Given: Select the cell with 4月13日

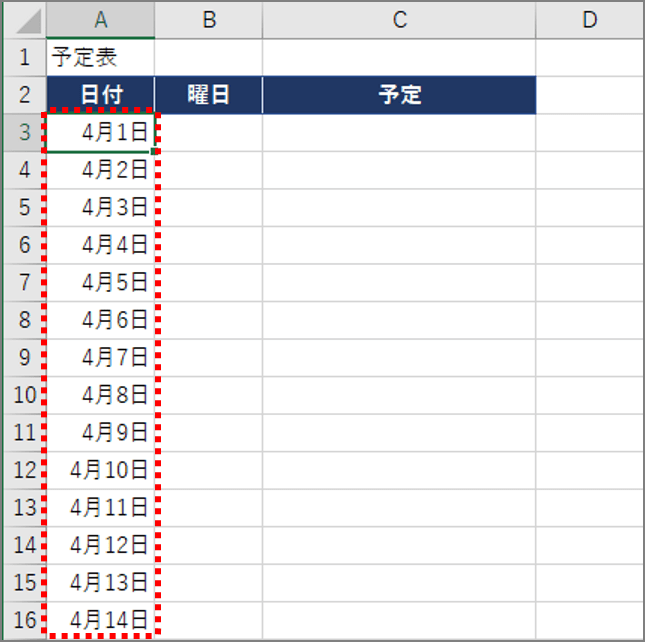Looking at the screenshot, I should [x=101, y=583].
